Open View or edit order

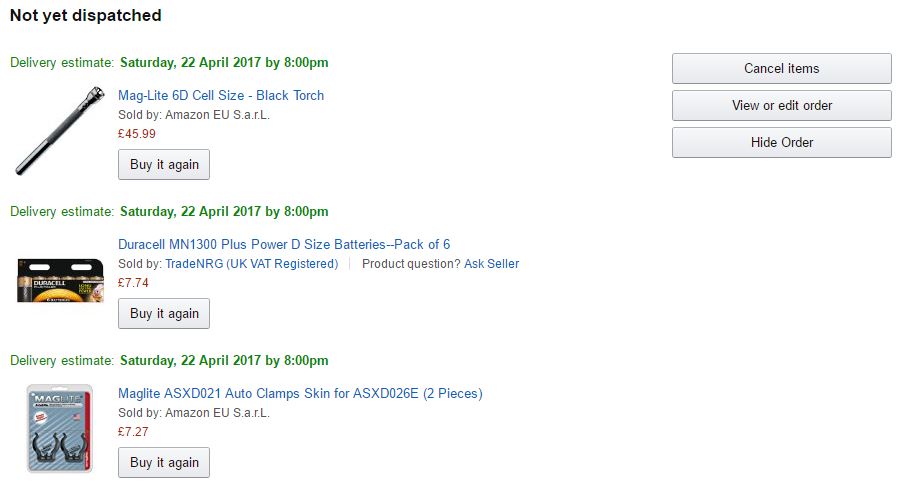point(781,106)
